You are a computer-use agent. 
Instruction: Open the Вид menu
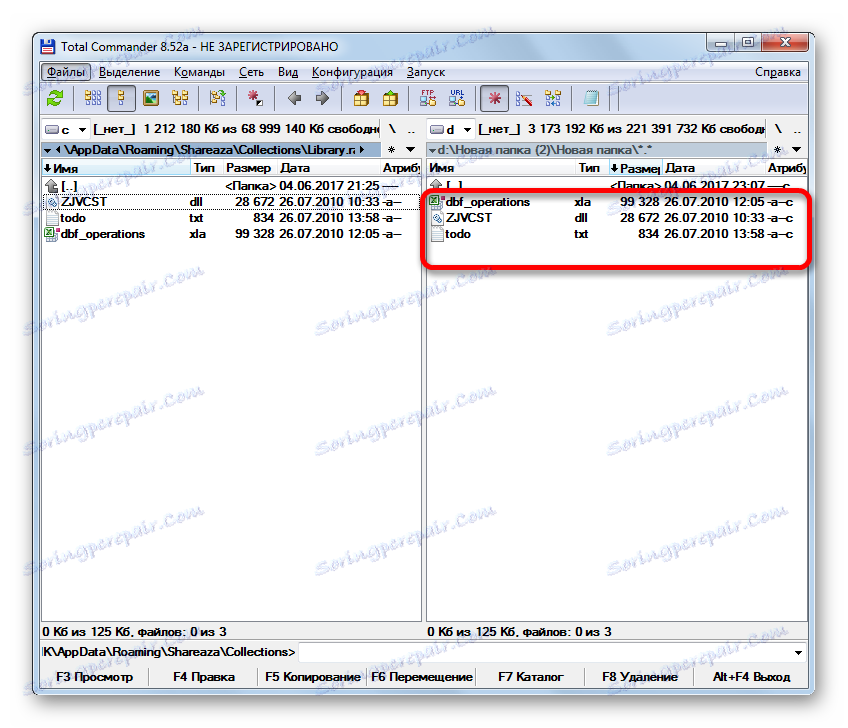click(x=288, y=72)
